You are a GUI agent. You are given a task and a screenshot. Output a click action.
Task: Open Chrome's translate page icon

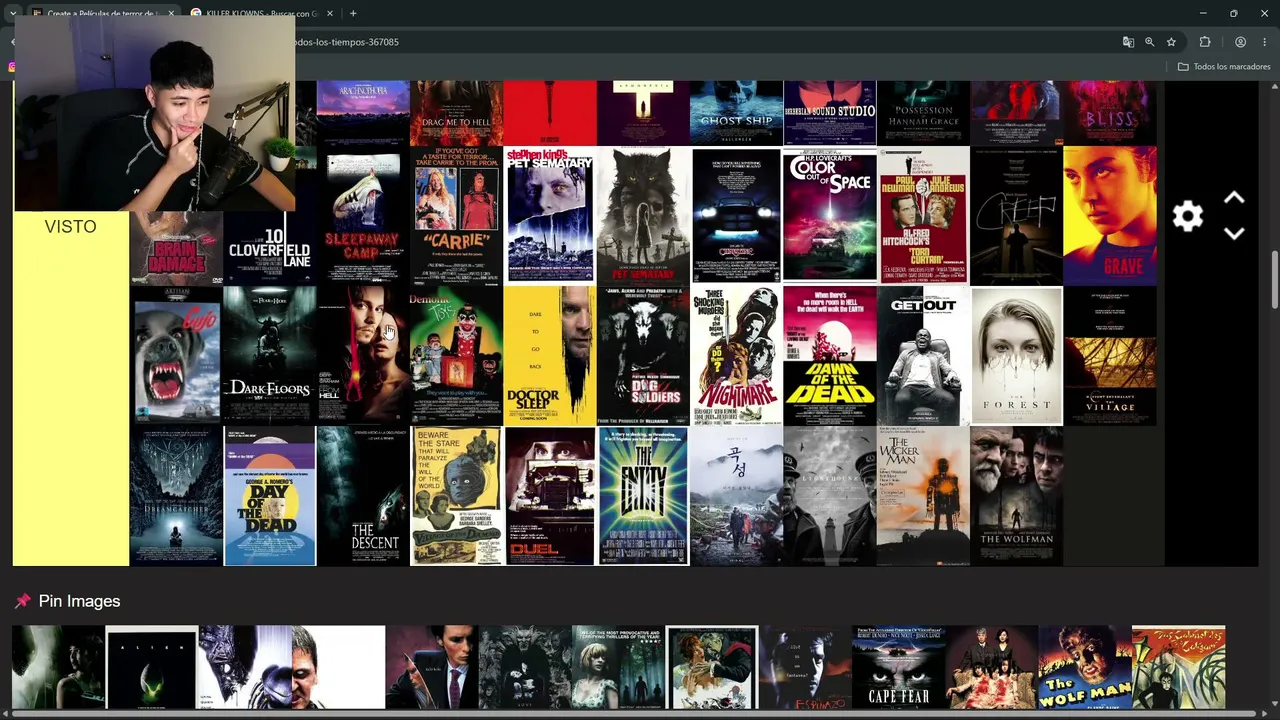tap(1128, 42)
